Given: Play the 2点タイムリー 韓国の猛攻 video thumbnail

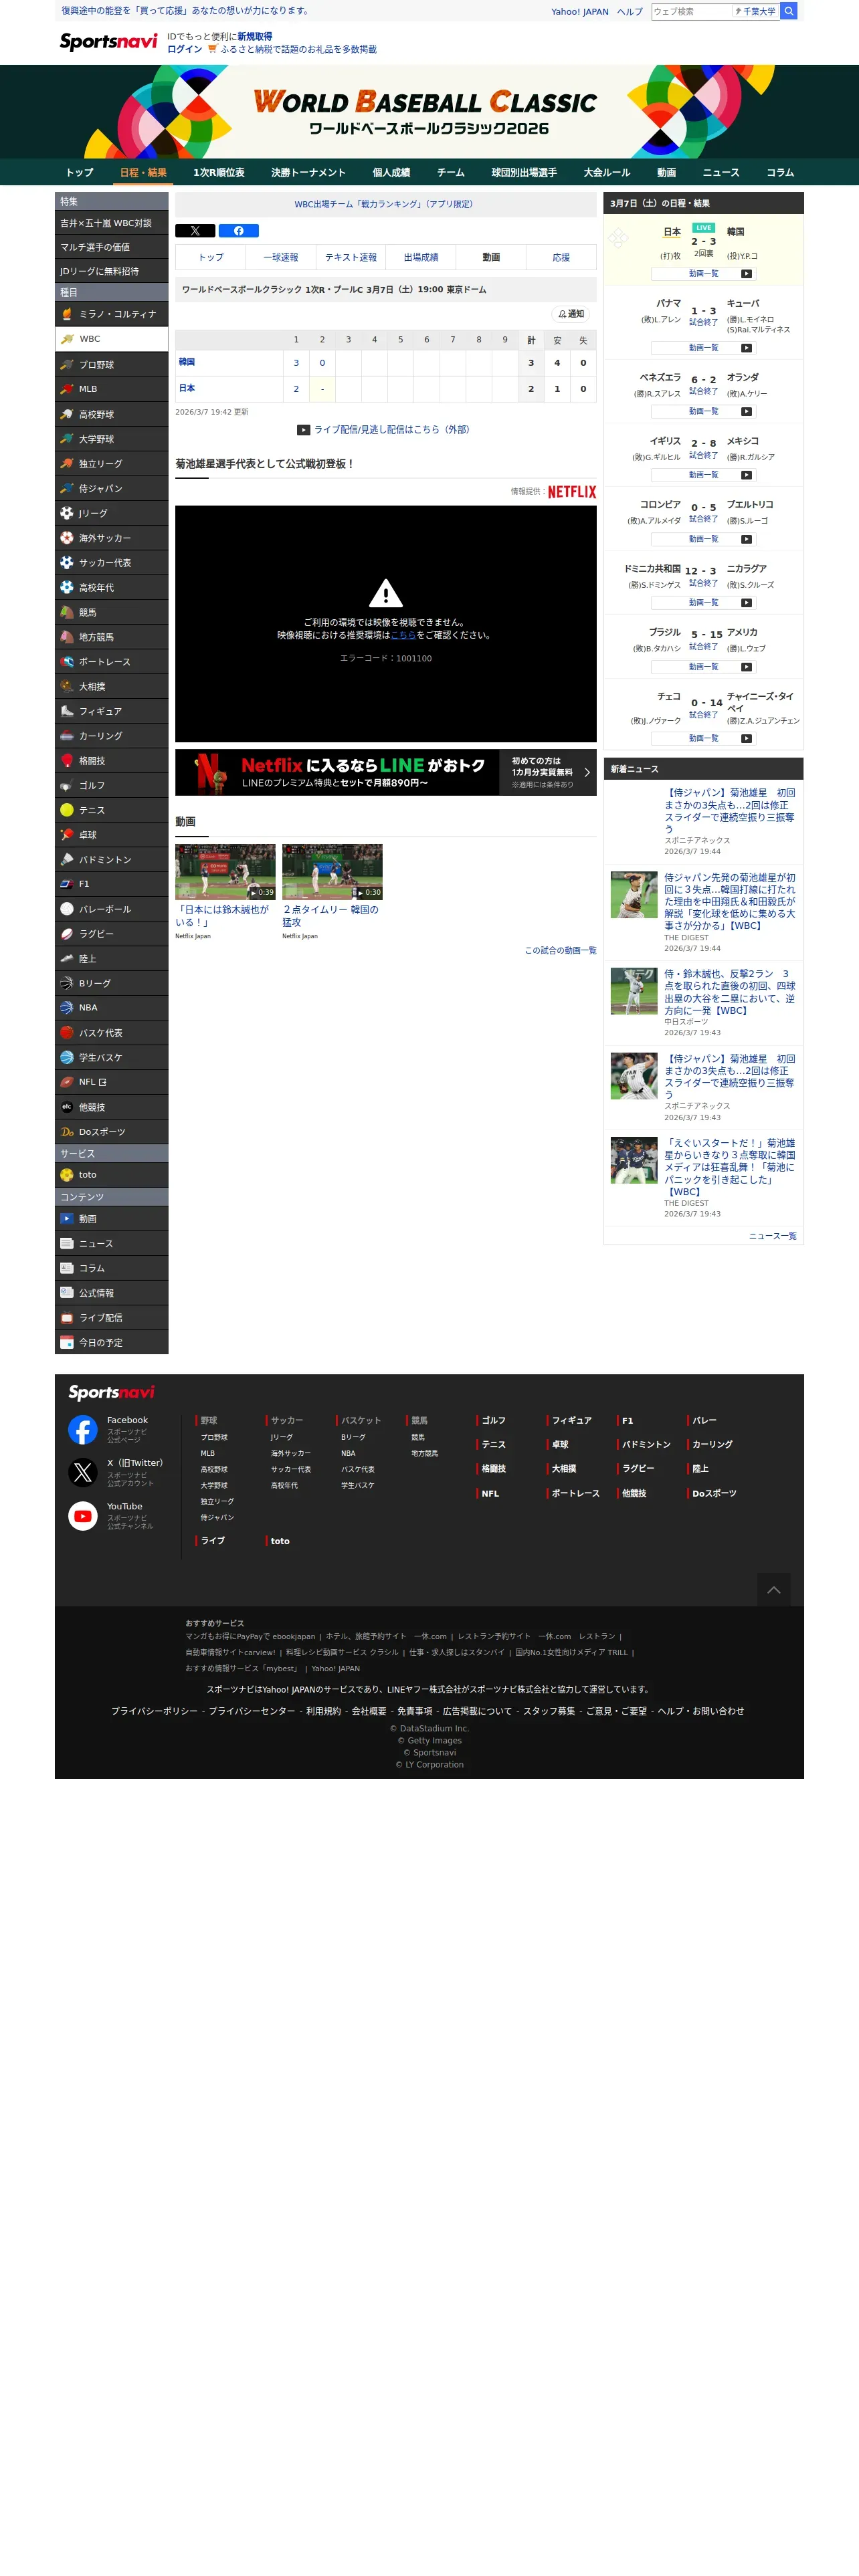Looking at the screenshot, I should pos(332,872).
